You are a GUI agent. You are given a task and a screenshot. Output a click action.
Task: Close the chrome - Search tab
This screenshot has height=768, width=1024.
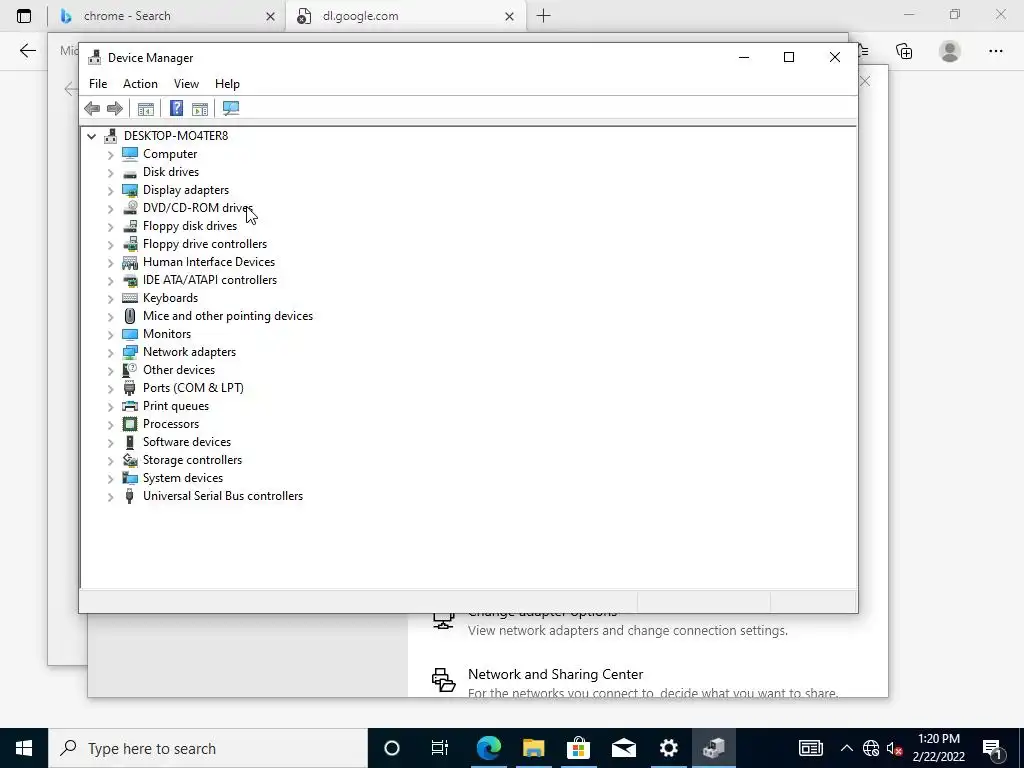click(270, 16)
